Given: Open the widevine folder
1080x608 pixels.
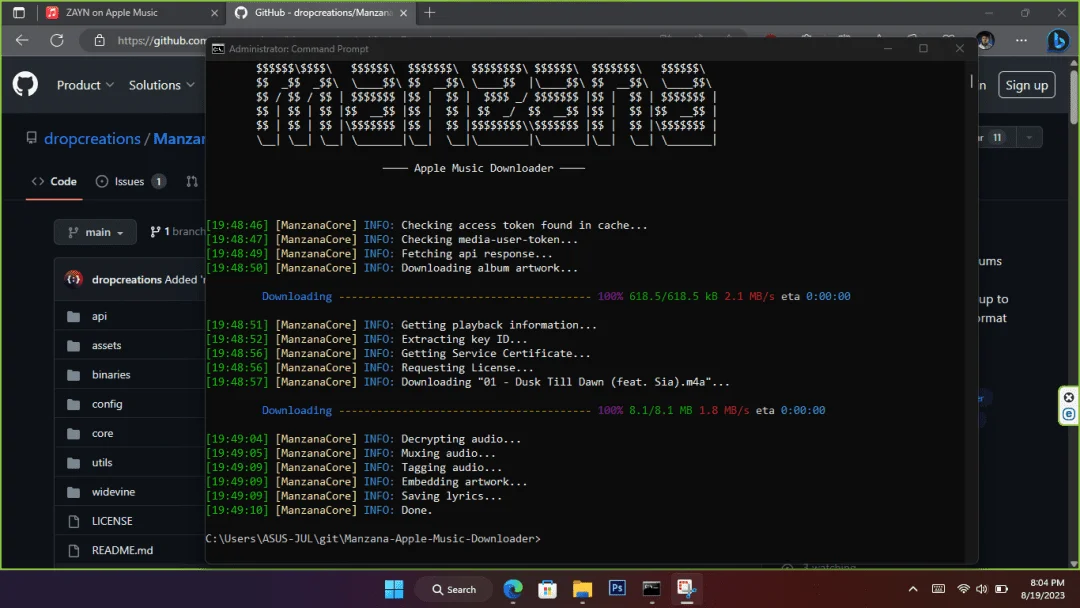Looking at the screenshot, I should click(x=114, y=492).
